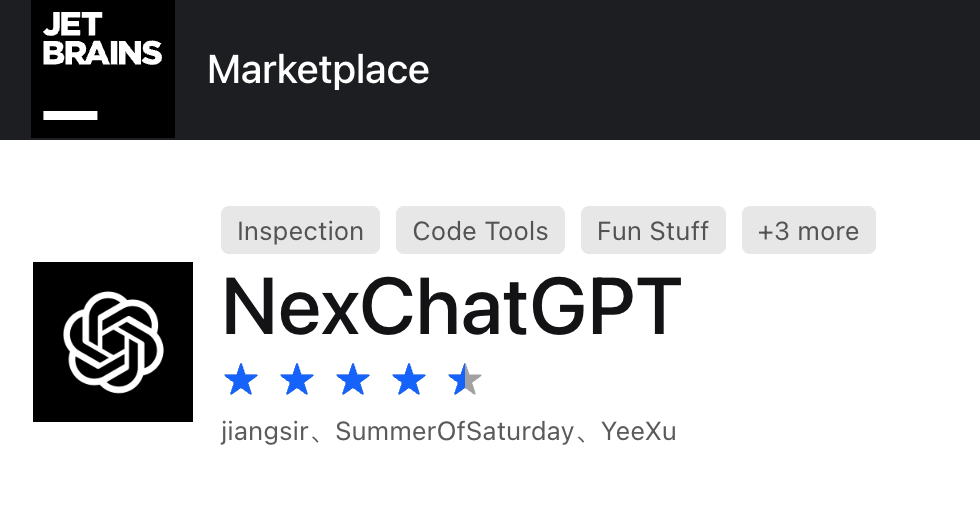Click the NexChatGPT plugin title

pyautogui.click(x=451, y=308)
